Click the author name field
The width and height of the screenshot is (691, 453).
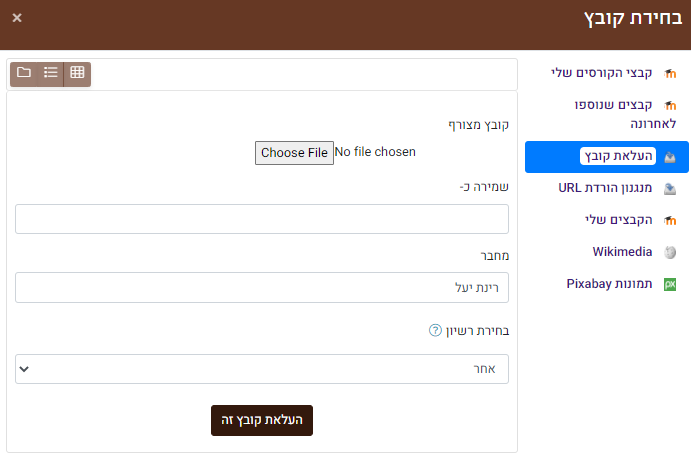[262, 287]
